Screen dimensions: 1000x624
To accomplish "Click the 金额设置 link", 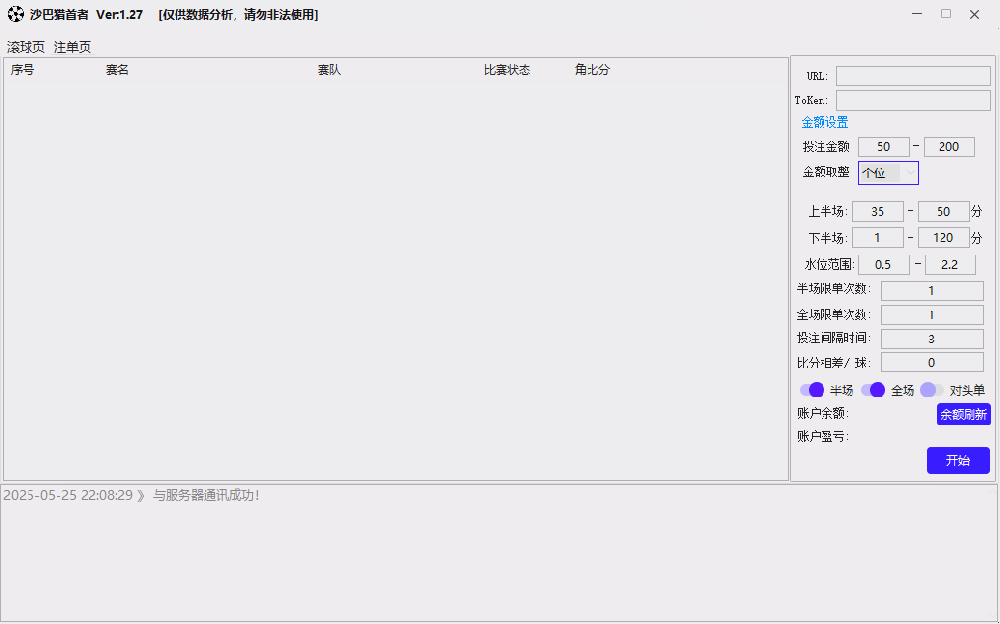I will coord(825,123).
